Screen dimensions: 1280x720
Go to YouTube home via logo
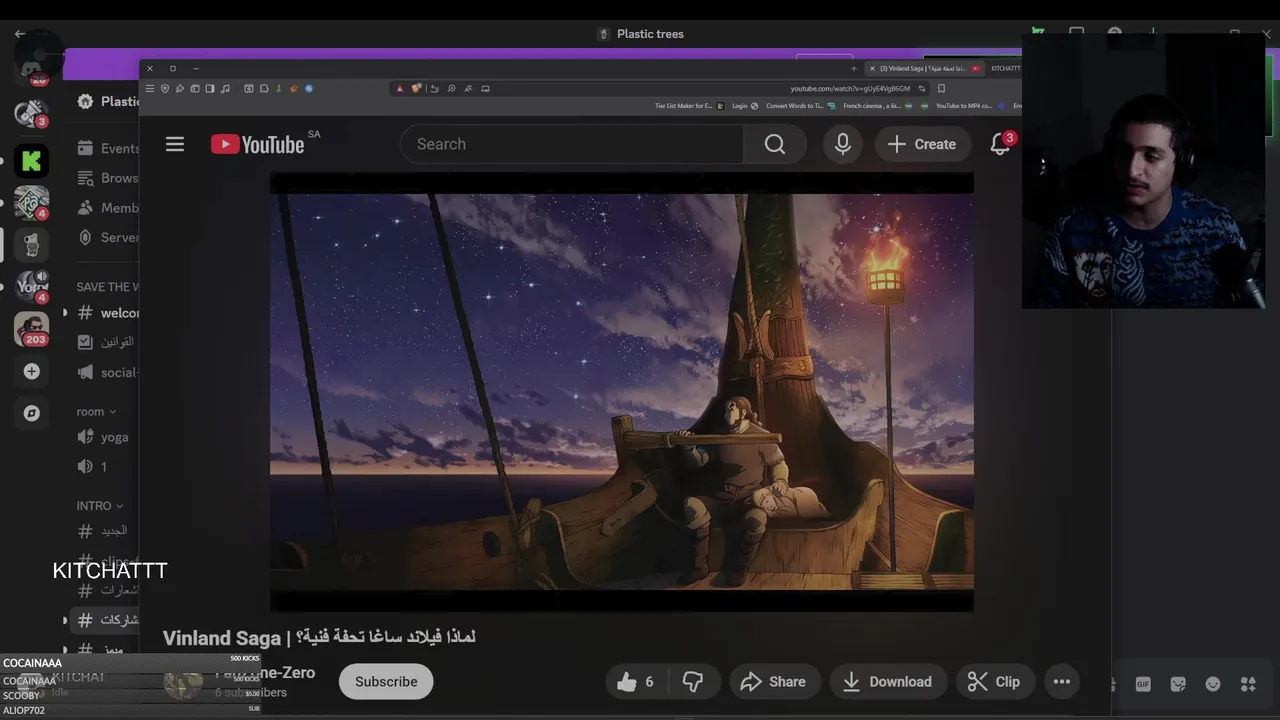[x=257, y=145]
